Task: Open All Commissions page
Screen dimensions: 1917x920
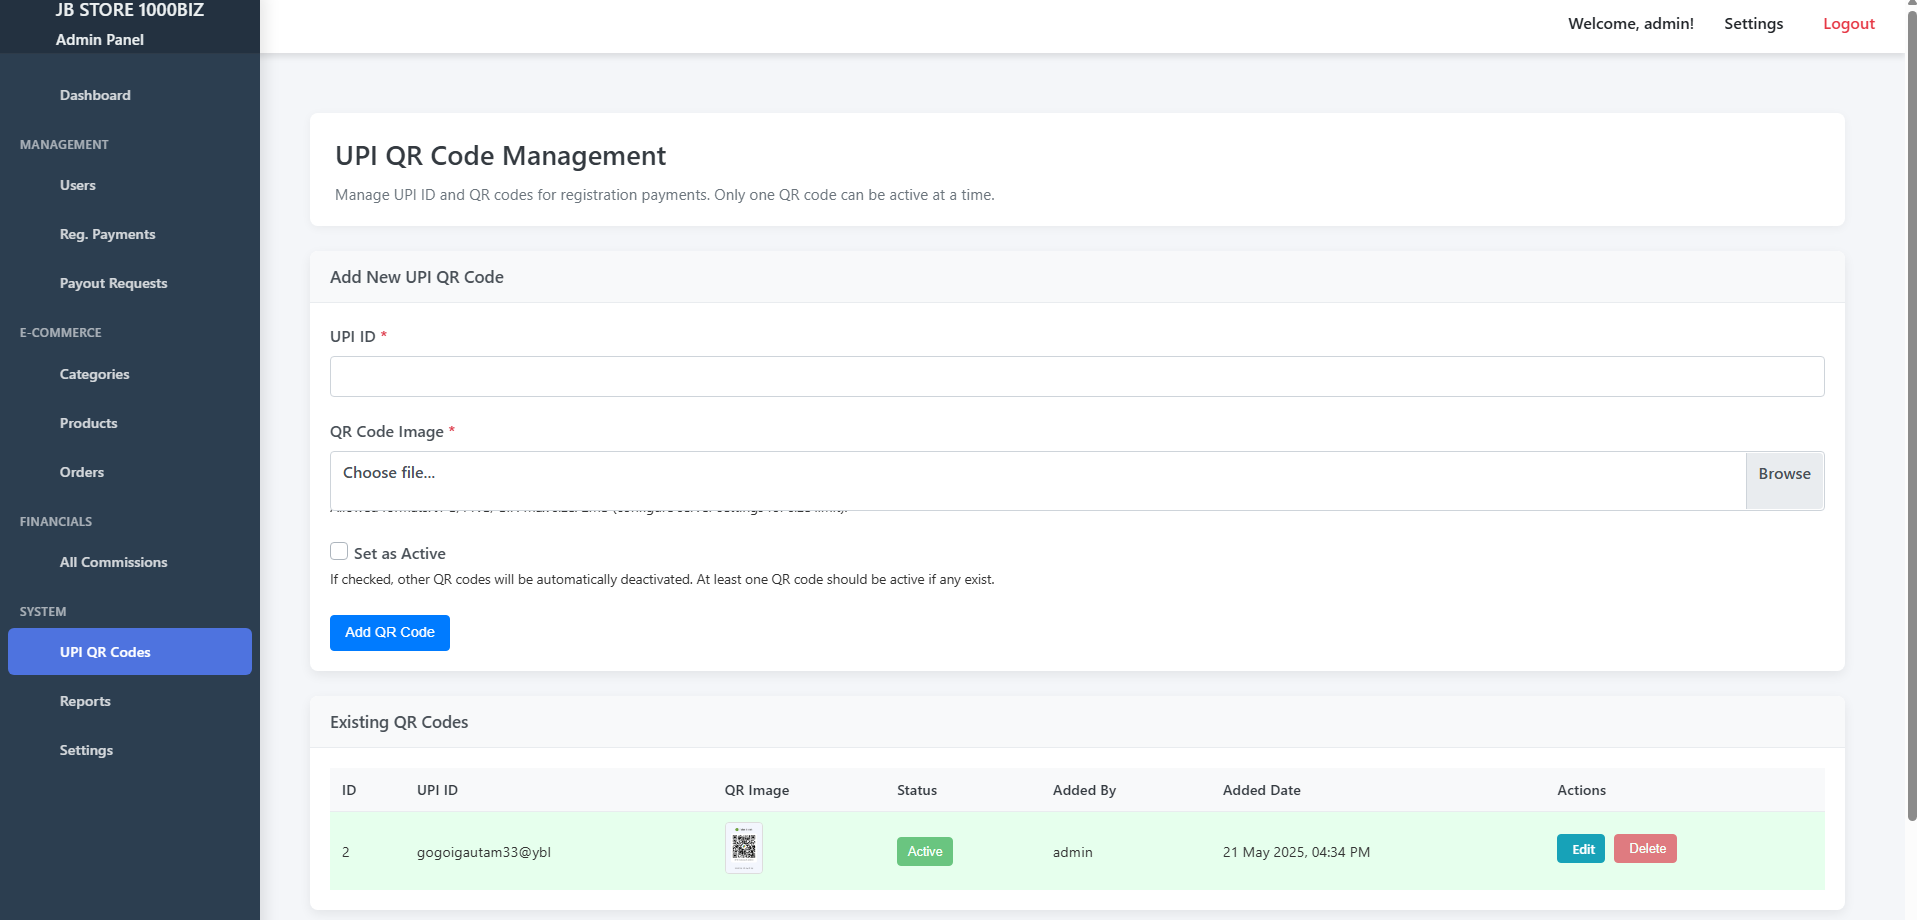Action: 113,563
